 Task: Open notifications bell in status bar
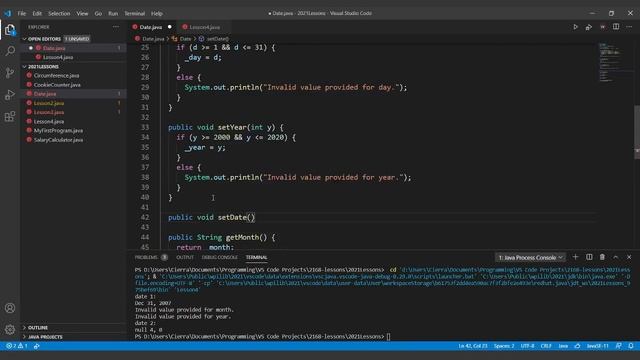coord(631,346)
